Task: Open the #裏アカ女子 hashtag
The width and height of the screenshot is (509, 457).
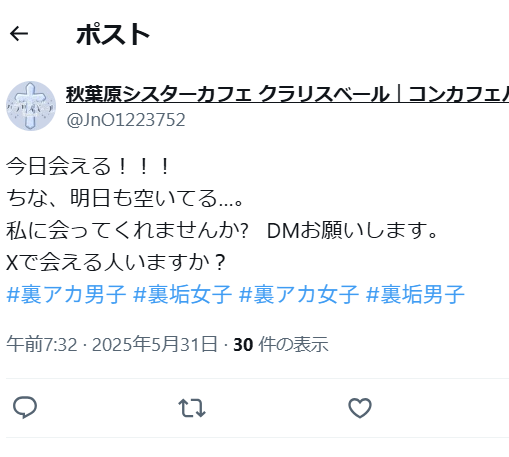Action: pyautogui.click(x=299, y=294)
